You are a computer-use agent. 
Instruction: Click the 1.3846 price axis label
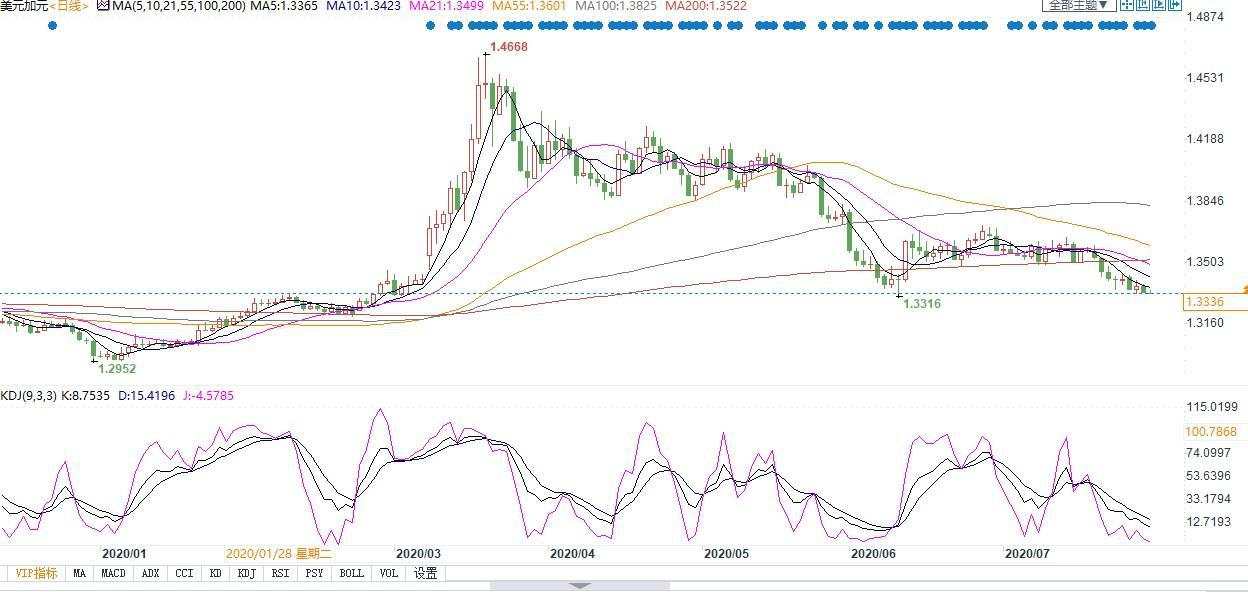coord(1204,201)
